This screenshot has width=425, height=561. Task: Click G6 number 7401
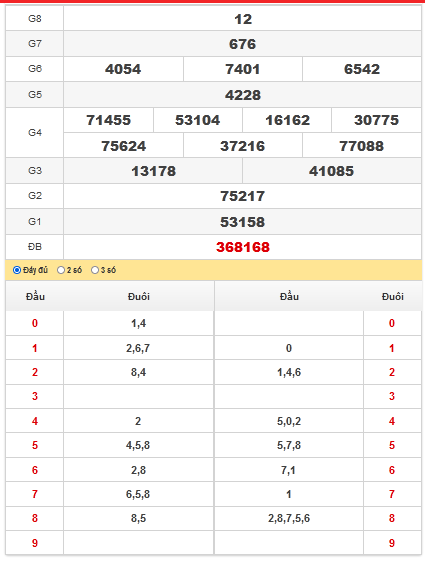point(243,69)
